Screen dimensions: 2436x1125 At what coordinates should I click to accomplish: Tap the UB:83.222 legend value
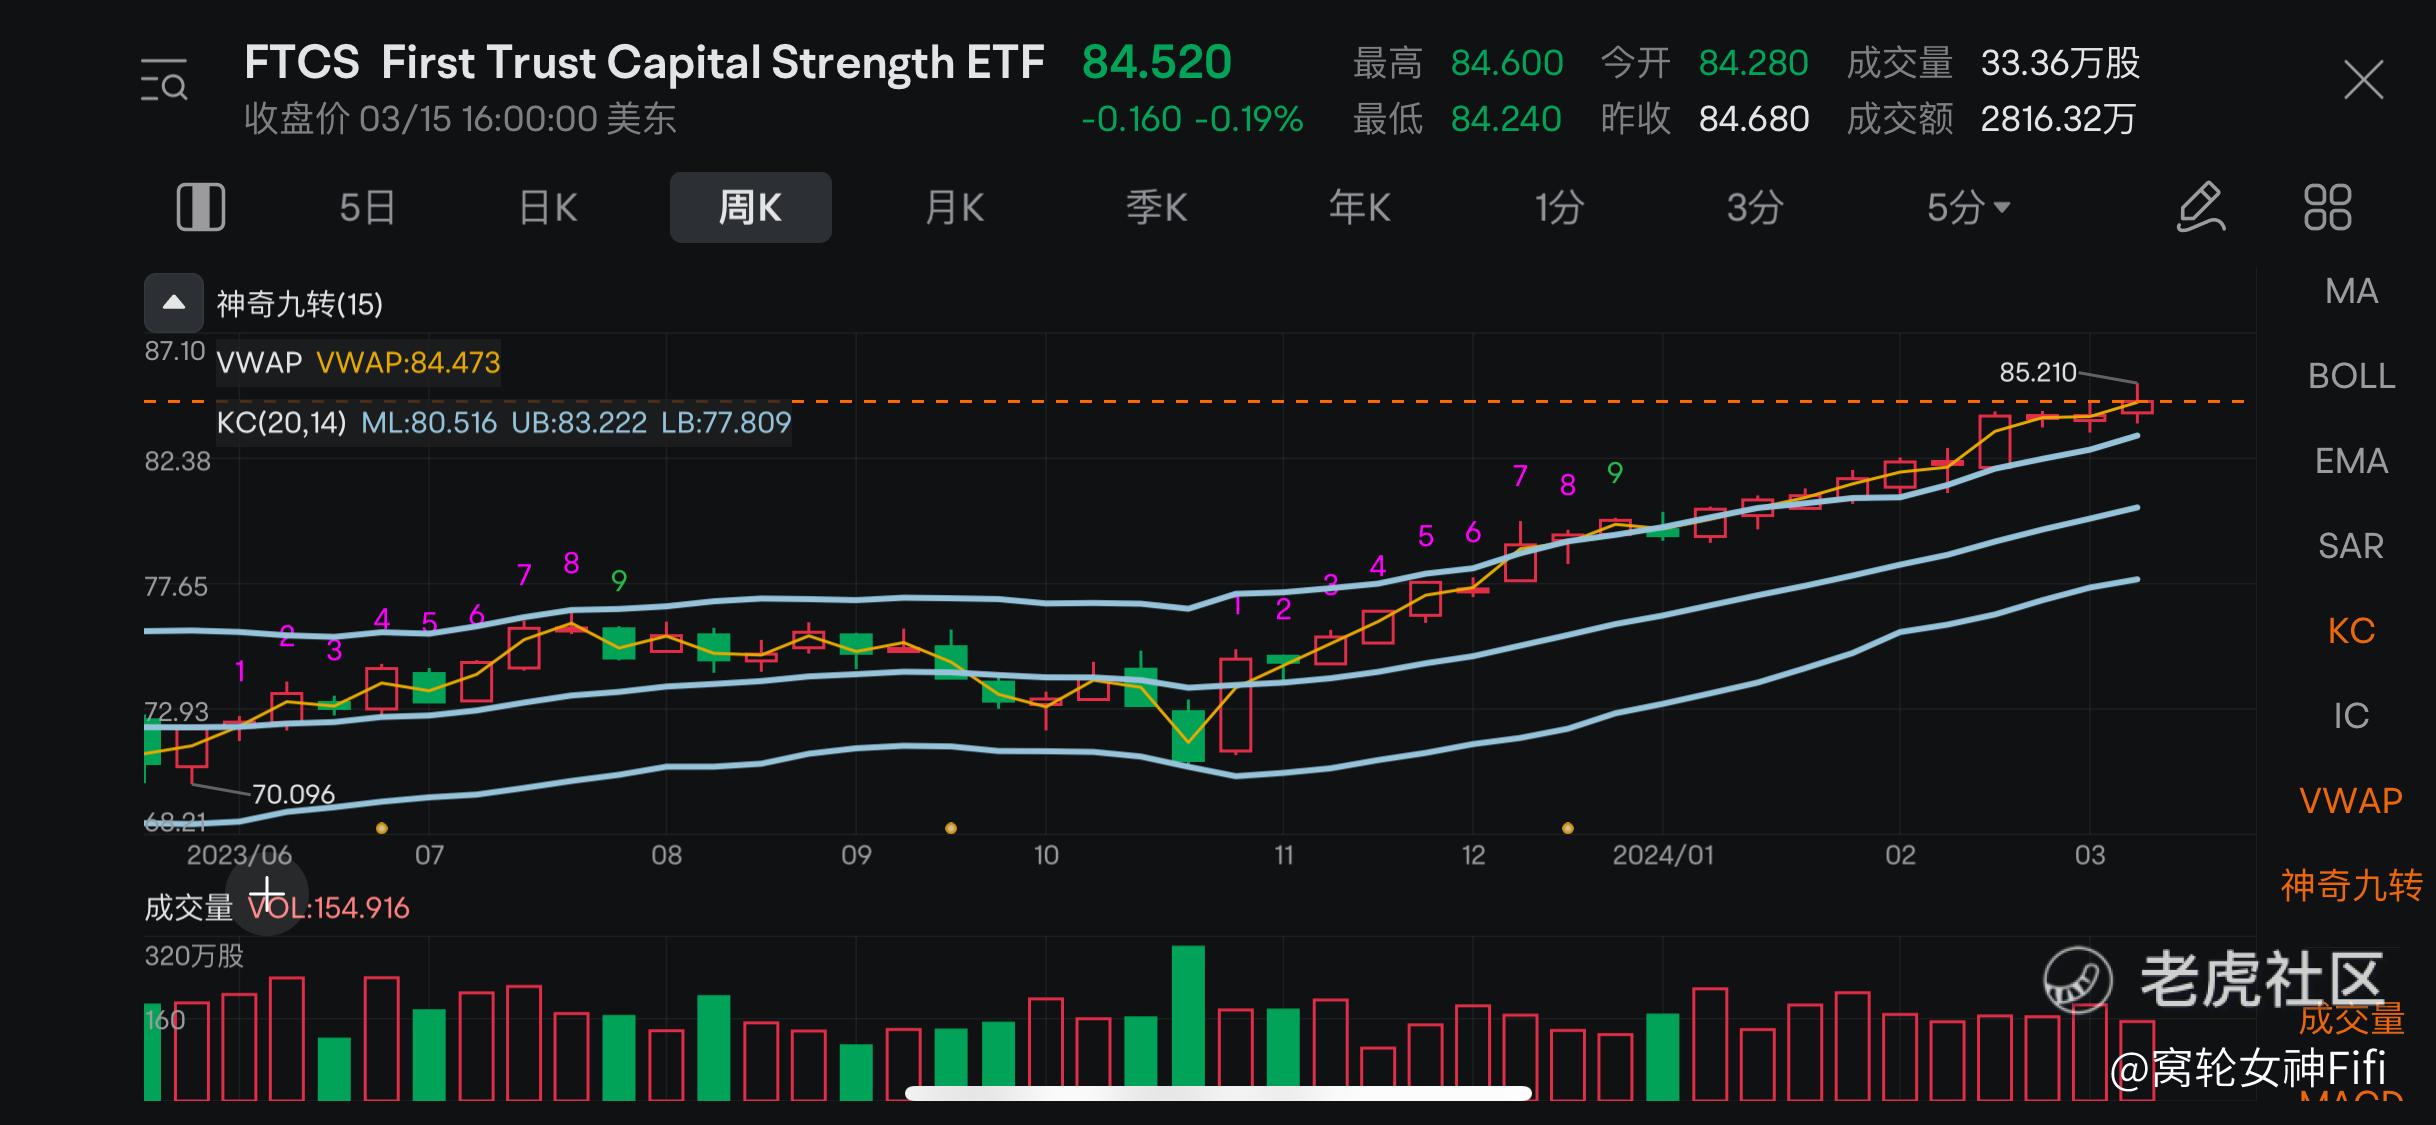[579, 422]
